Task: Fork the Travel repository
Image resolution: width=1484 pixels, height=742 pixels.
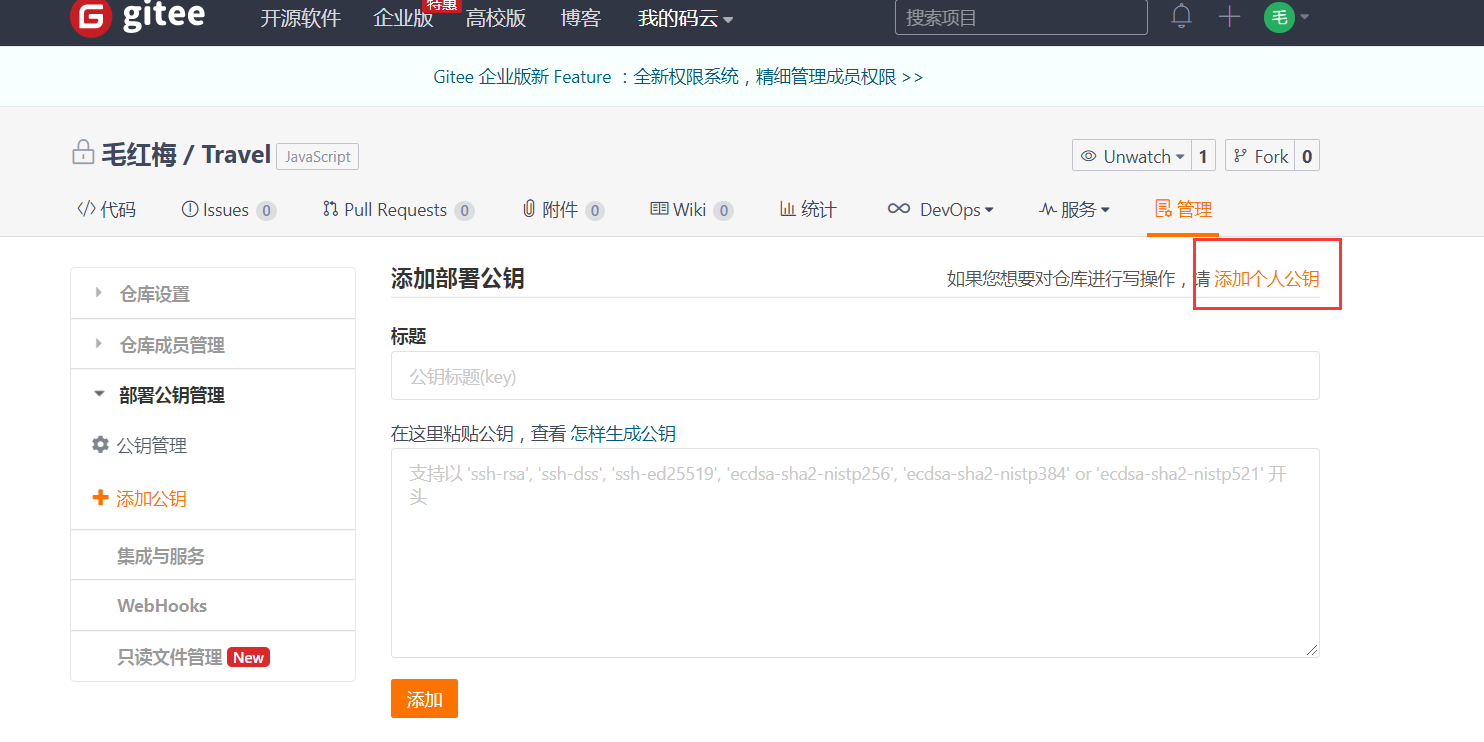Action: pos(1260,156)
